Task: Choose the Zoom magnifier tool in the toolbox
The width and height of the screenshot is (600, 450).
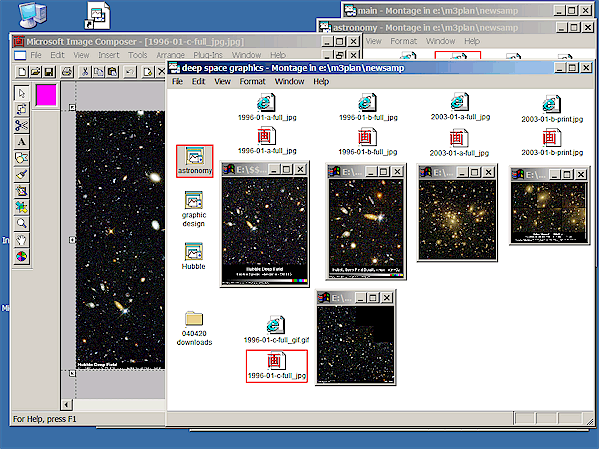Action: 21,223
